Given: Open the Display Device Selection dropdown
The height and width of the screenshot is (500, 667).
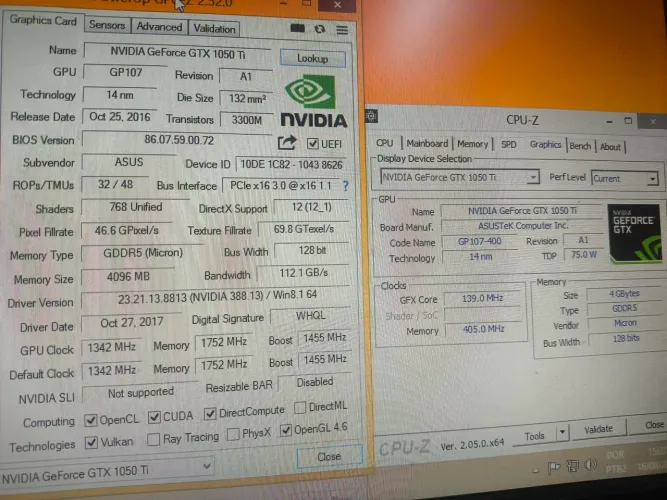Looking at the screenshot, I should point(533,177).
